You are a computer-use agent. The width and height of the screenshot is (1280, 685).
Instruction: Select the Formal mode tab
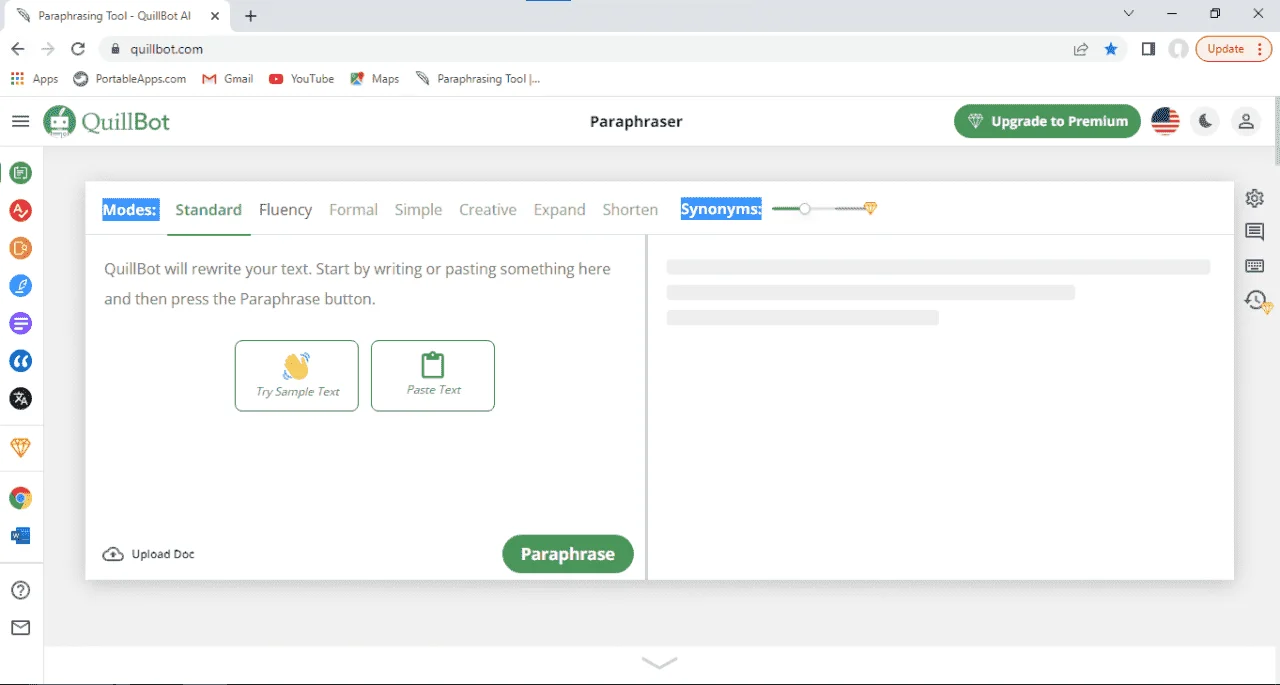(x=353, y=210)
